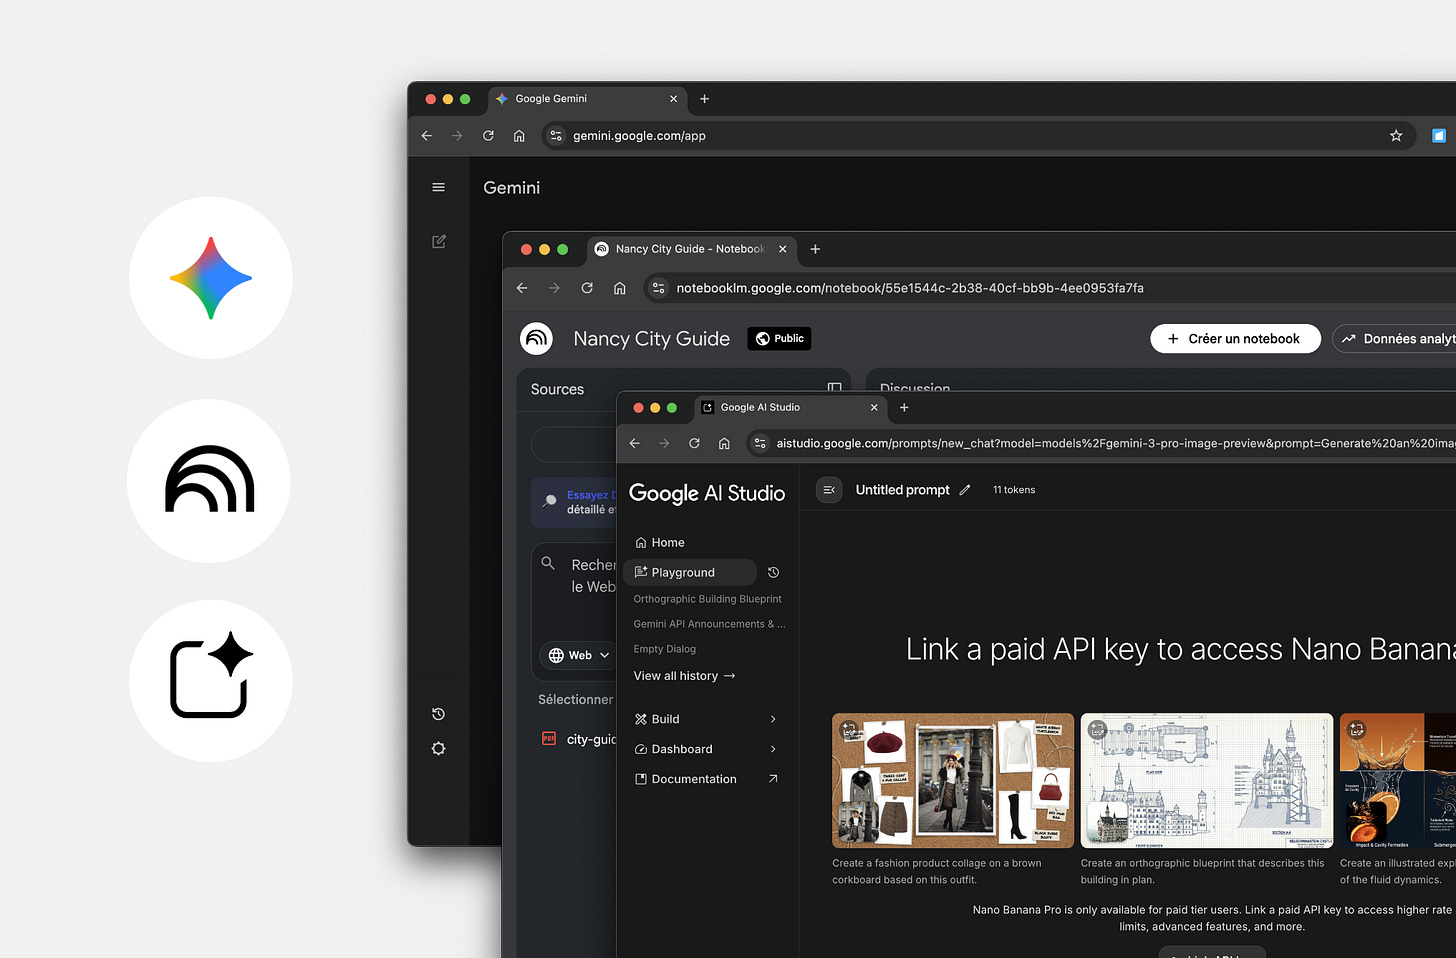Select the Google Gemini browser tab

click(x=587, y=99)
